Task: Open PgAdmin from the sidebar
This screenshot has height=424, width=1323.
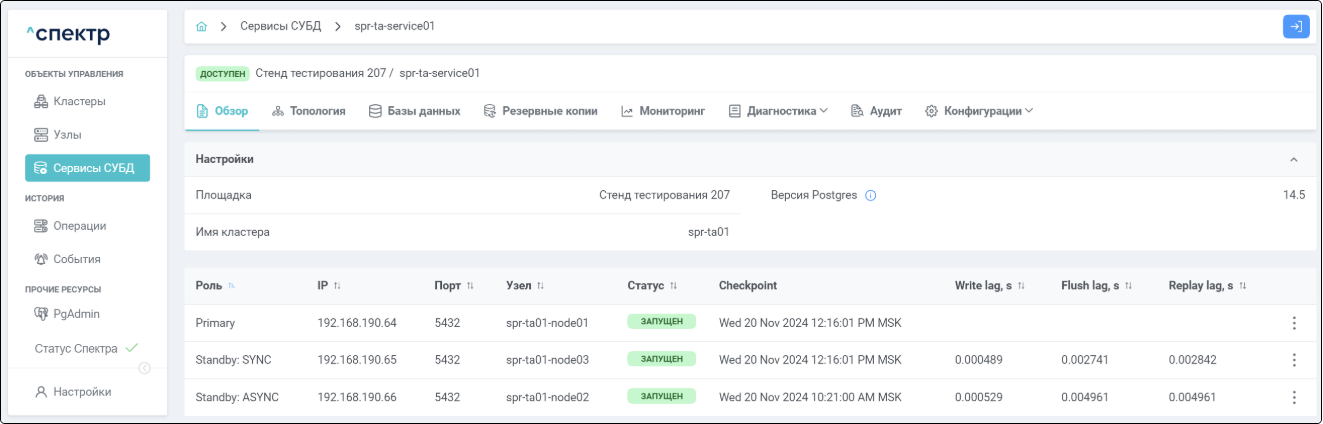Action: click(x=76, y=314)
